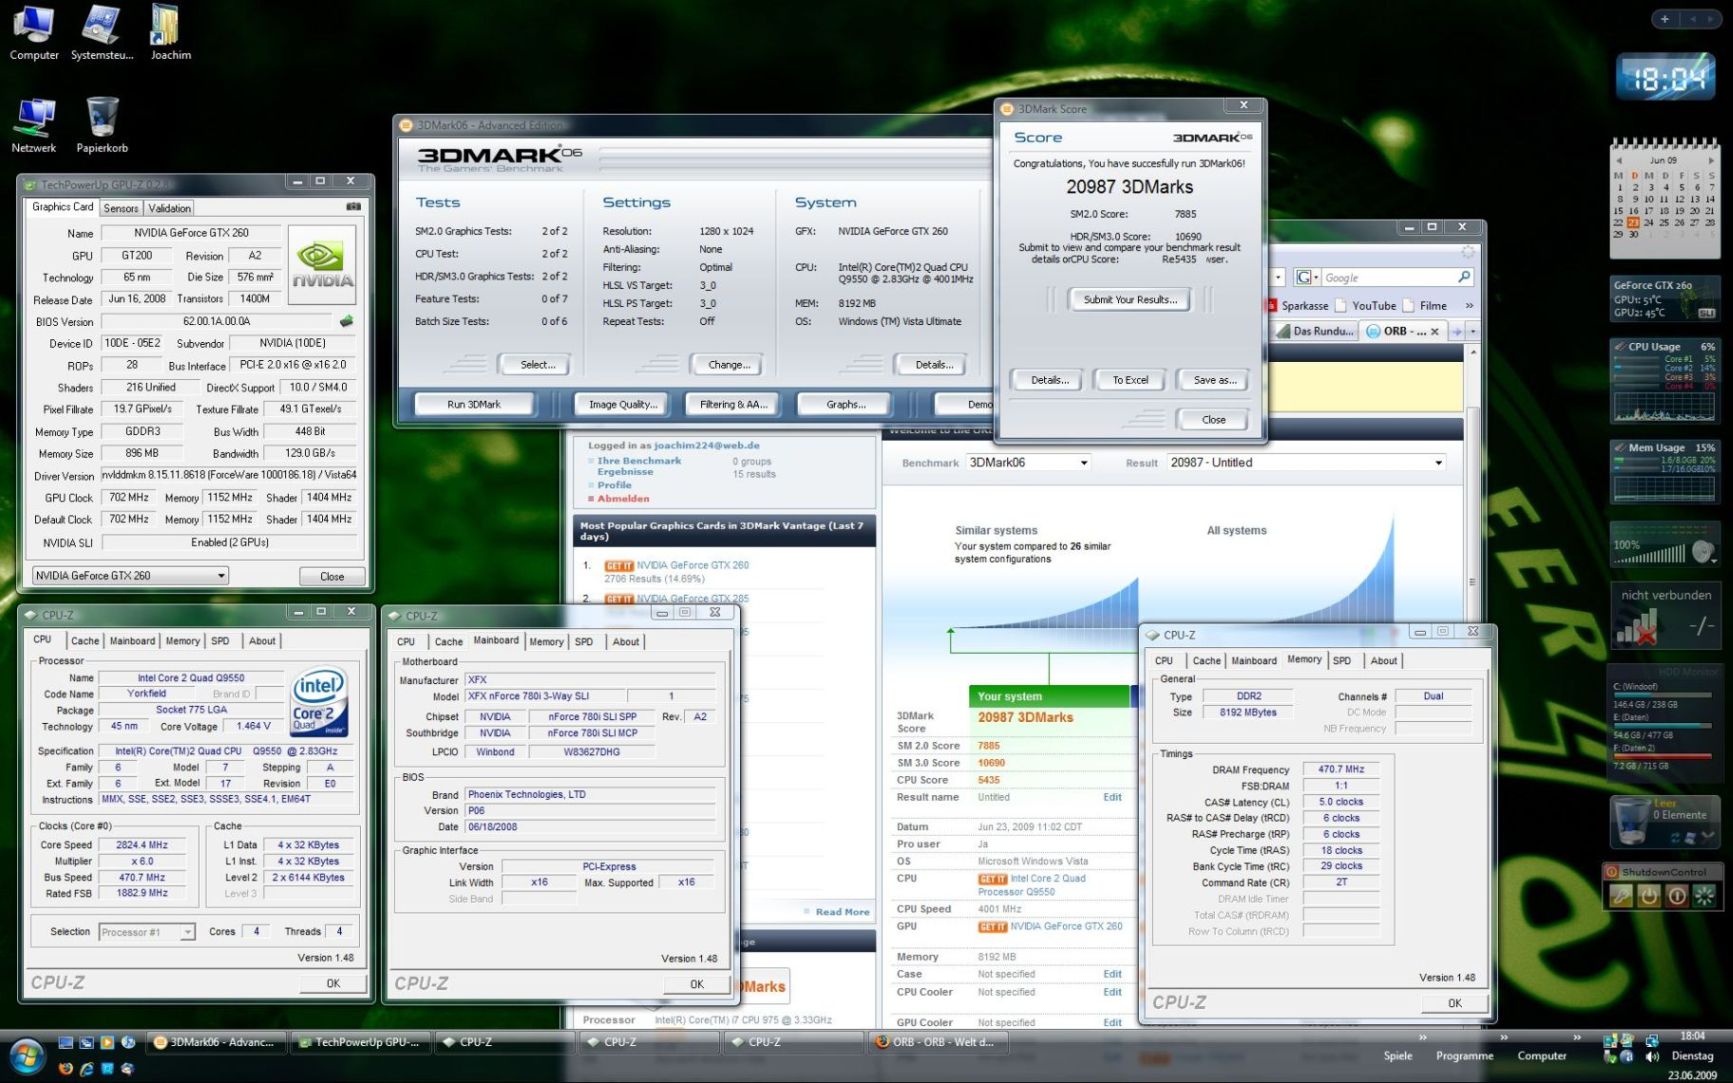1733x1083 pixels.
Task: Click Run 3DMark button
Action: (474, 404)
